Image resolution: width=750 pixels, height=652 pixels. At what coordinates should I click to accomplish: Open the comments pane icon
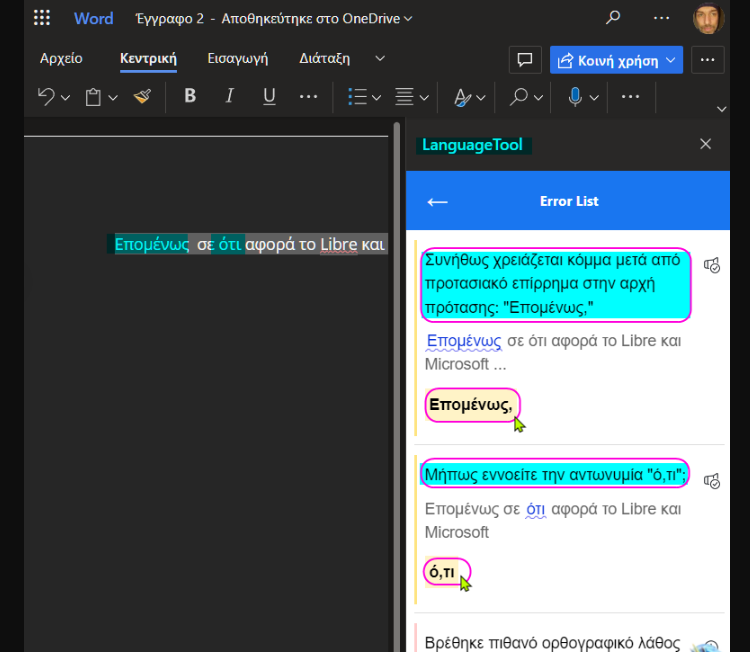(x=525, y=60)
